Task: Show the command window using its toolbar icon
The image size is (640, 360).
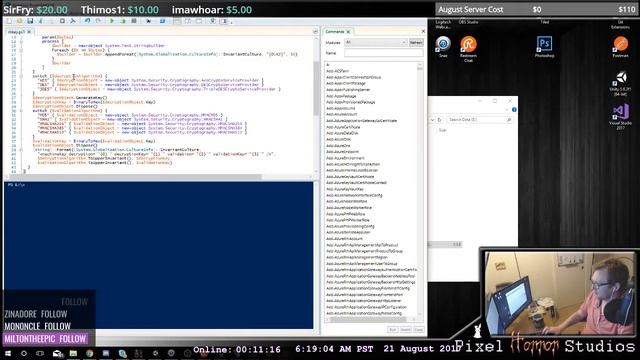Action: [213, 21]
